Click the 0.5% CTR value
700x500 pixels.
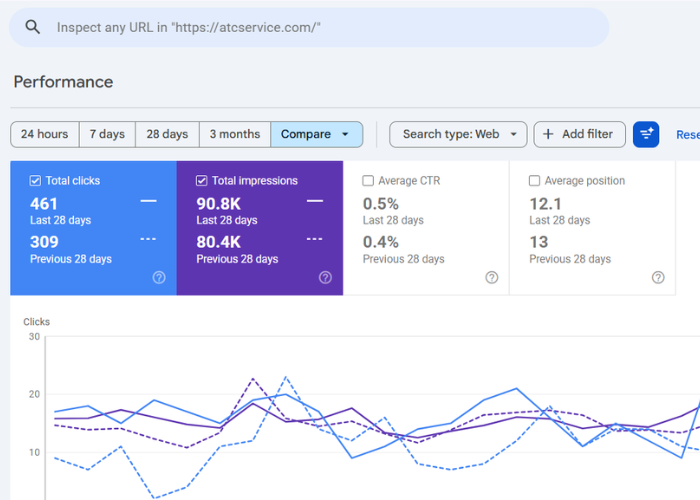coord(381,204)
